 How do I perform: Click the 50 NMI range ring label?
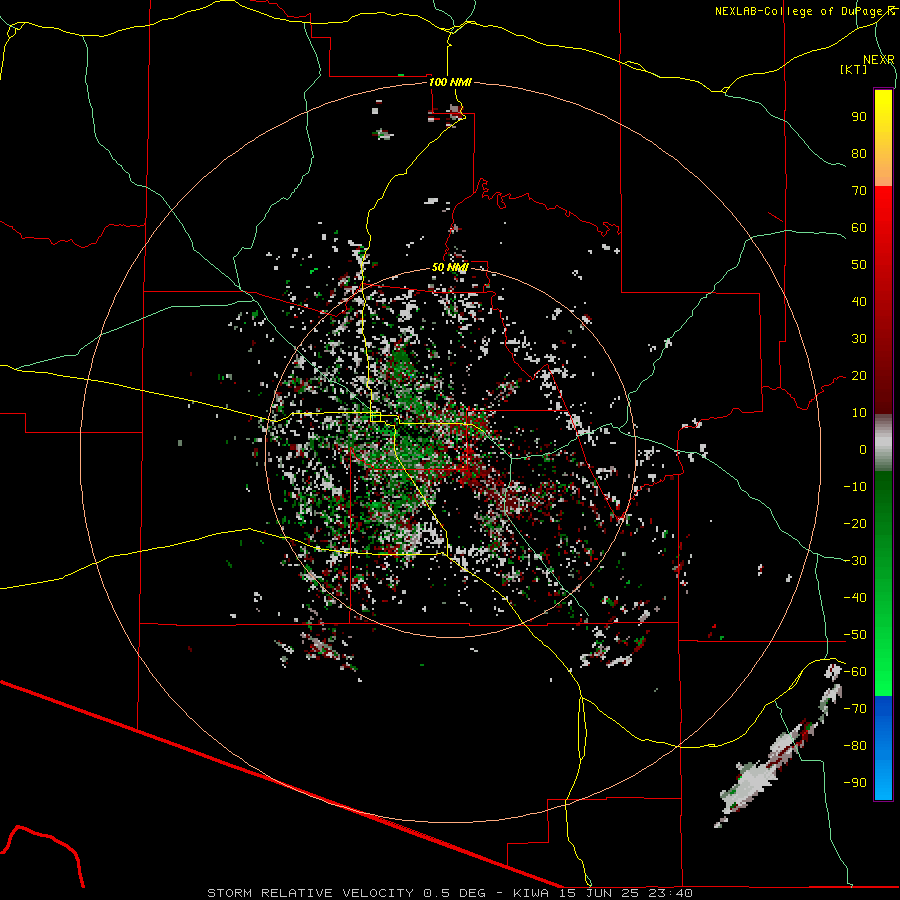[450, 267]
